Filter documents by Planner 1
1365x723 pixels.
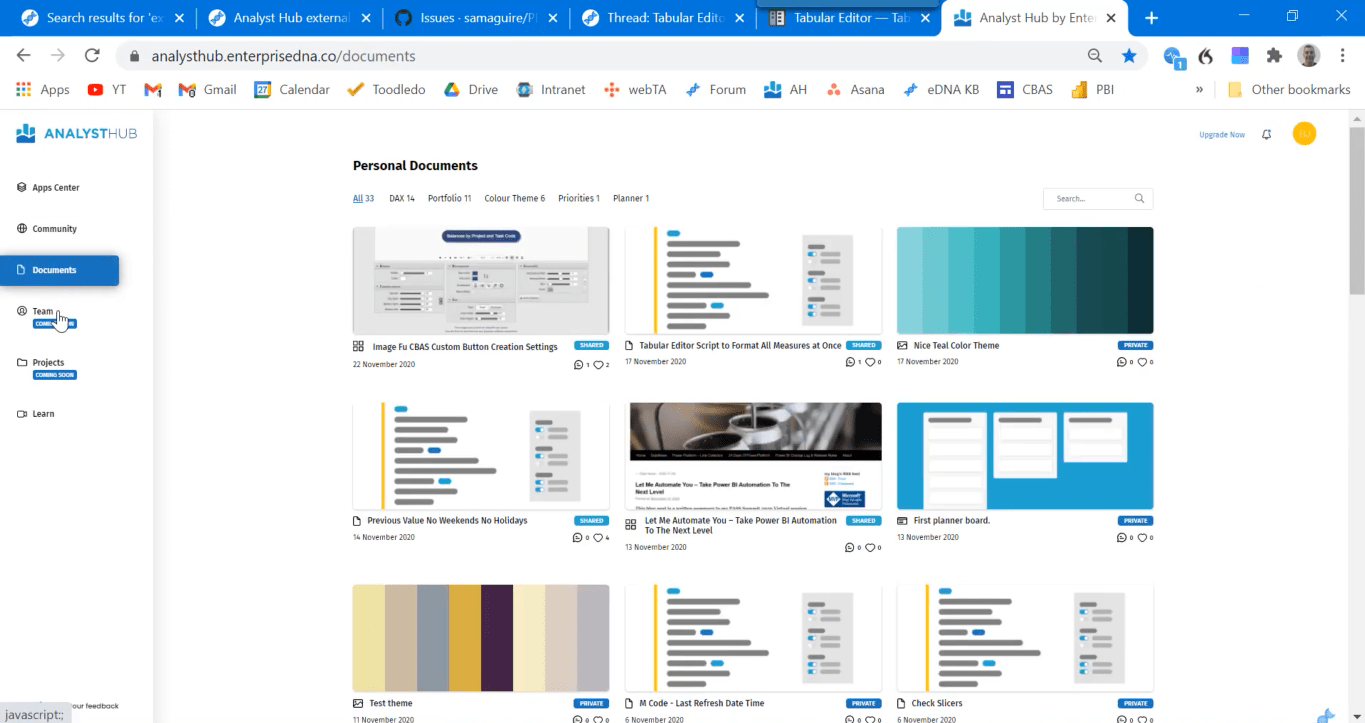tap(631, 198)
